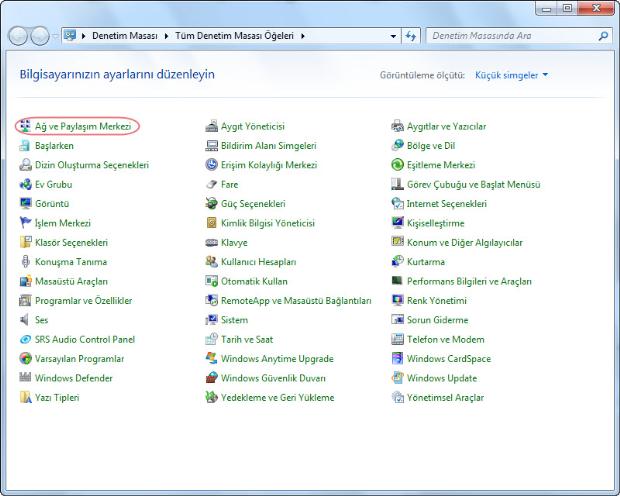Open the Erişim Kolaylığı Merkezi link
This screenshot has width=620, height=496.
pos(269,165)
